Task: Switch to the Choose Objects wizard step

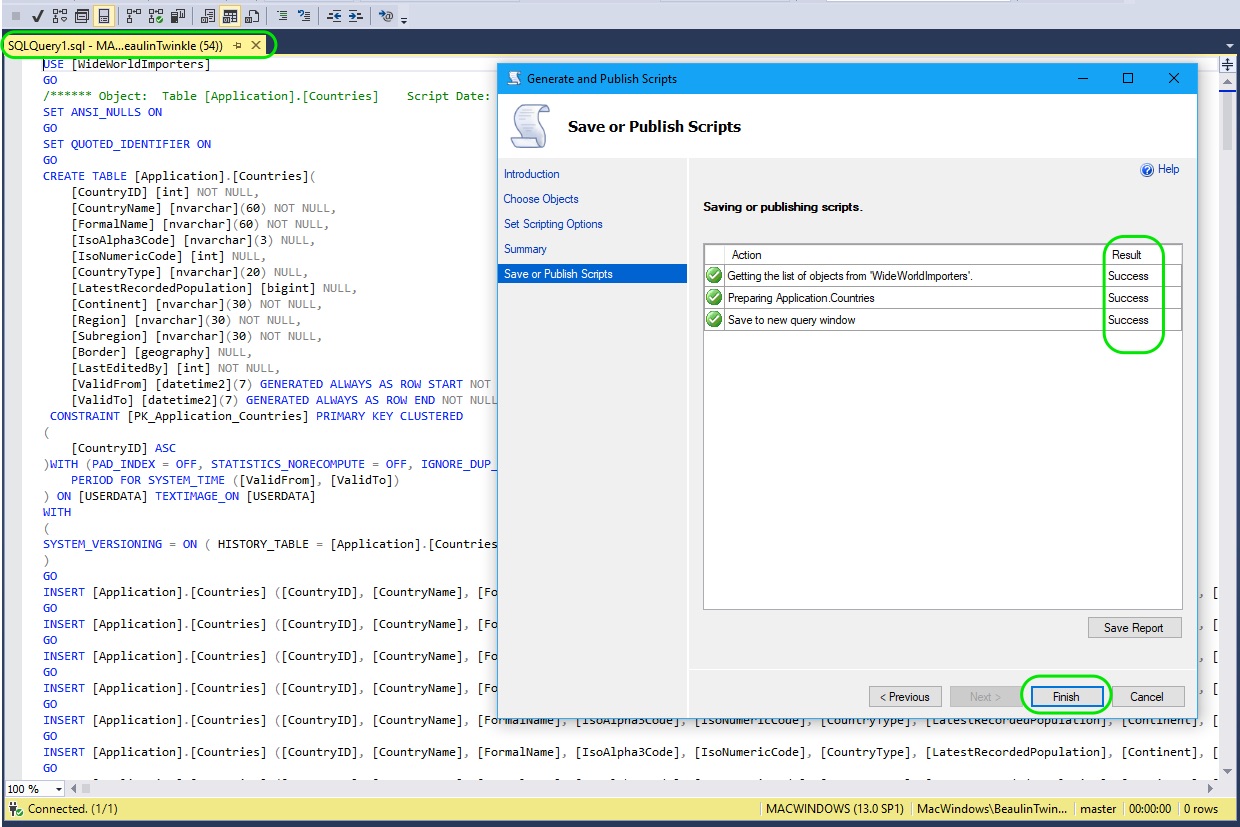Action: (539, 199)
